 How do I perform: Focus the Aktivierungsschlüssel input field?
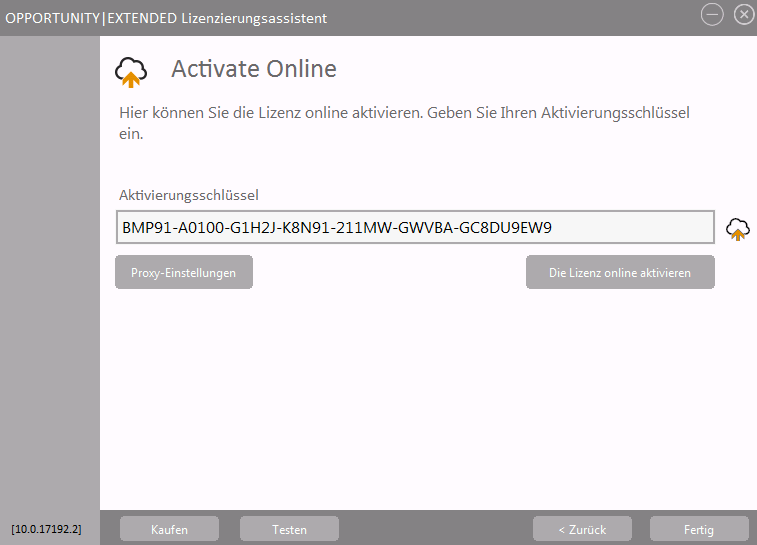[415, 227]
